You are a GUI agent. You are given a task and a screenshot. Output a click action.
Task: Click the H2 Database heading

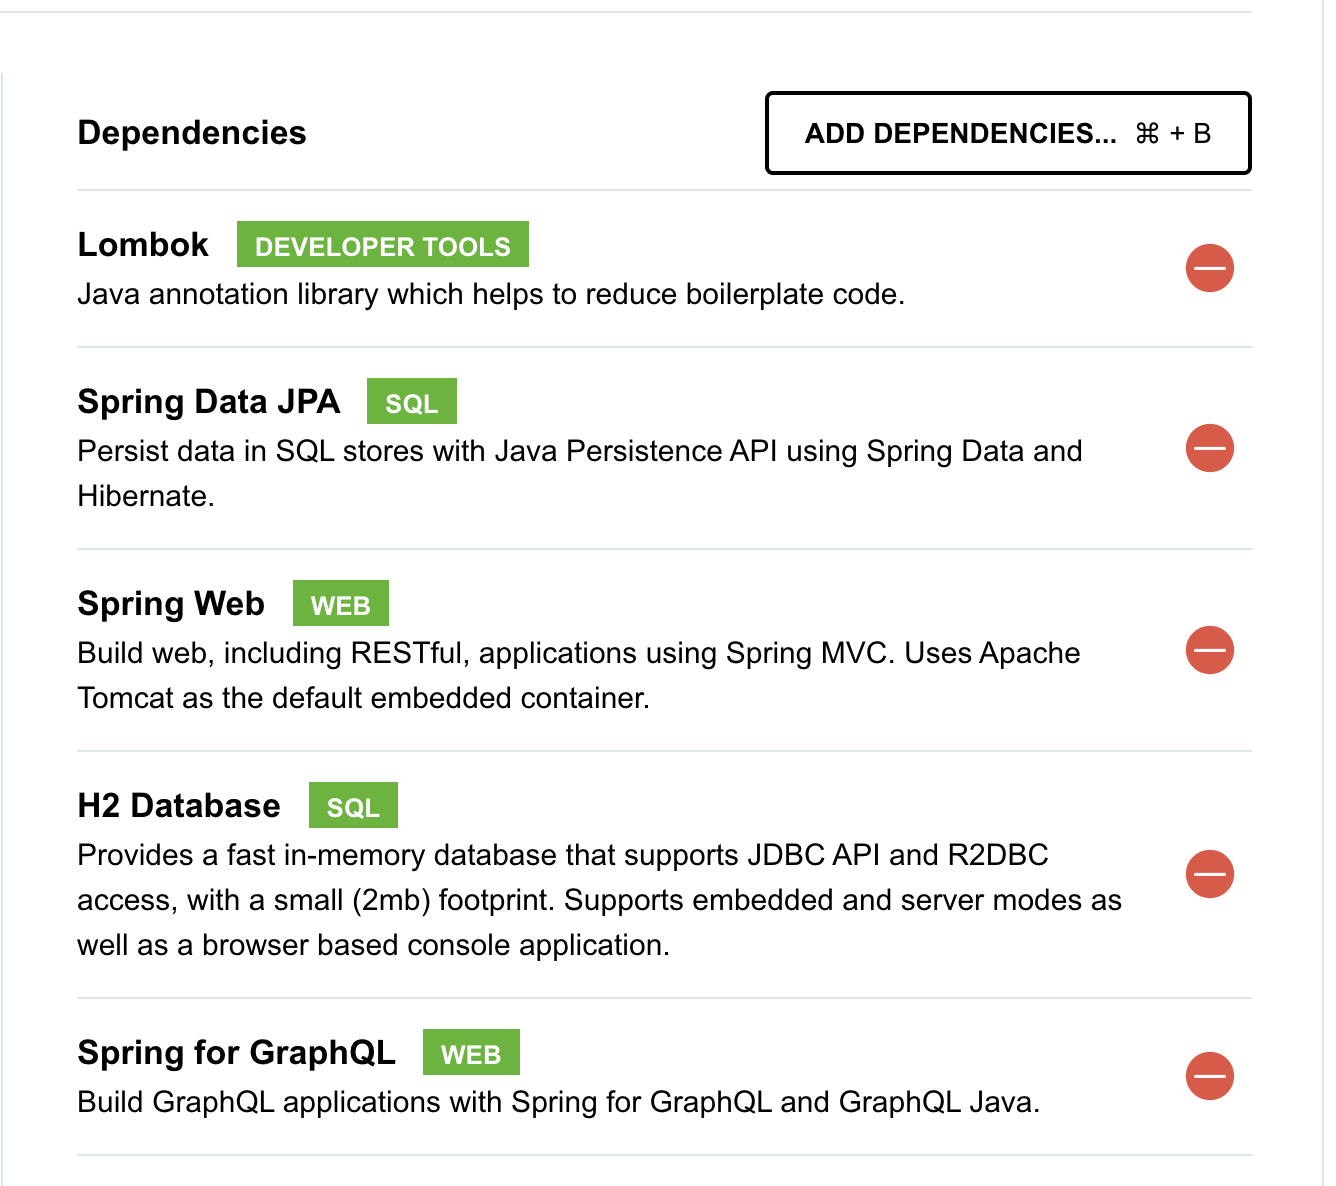[179, 805]
